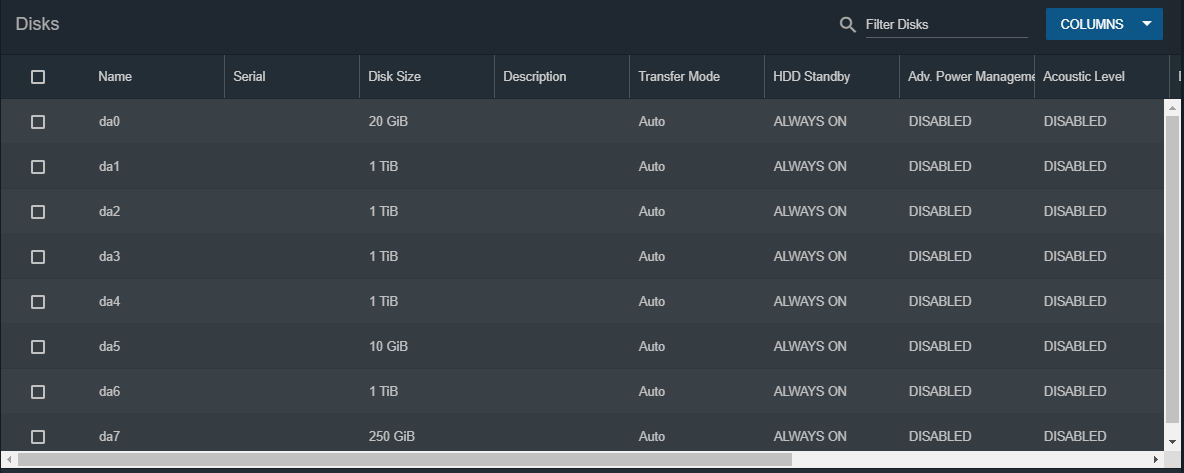
Task: Click the Transfer Mode column header
Action: tap(679, 76)
